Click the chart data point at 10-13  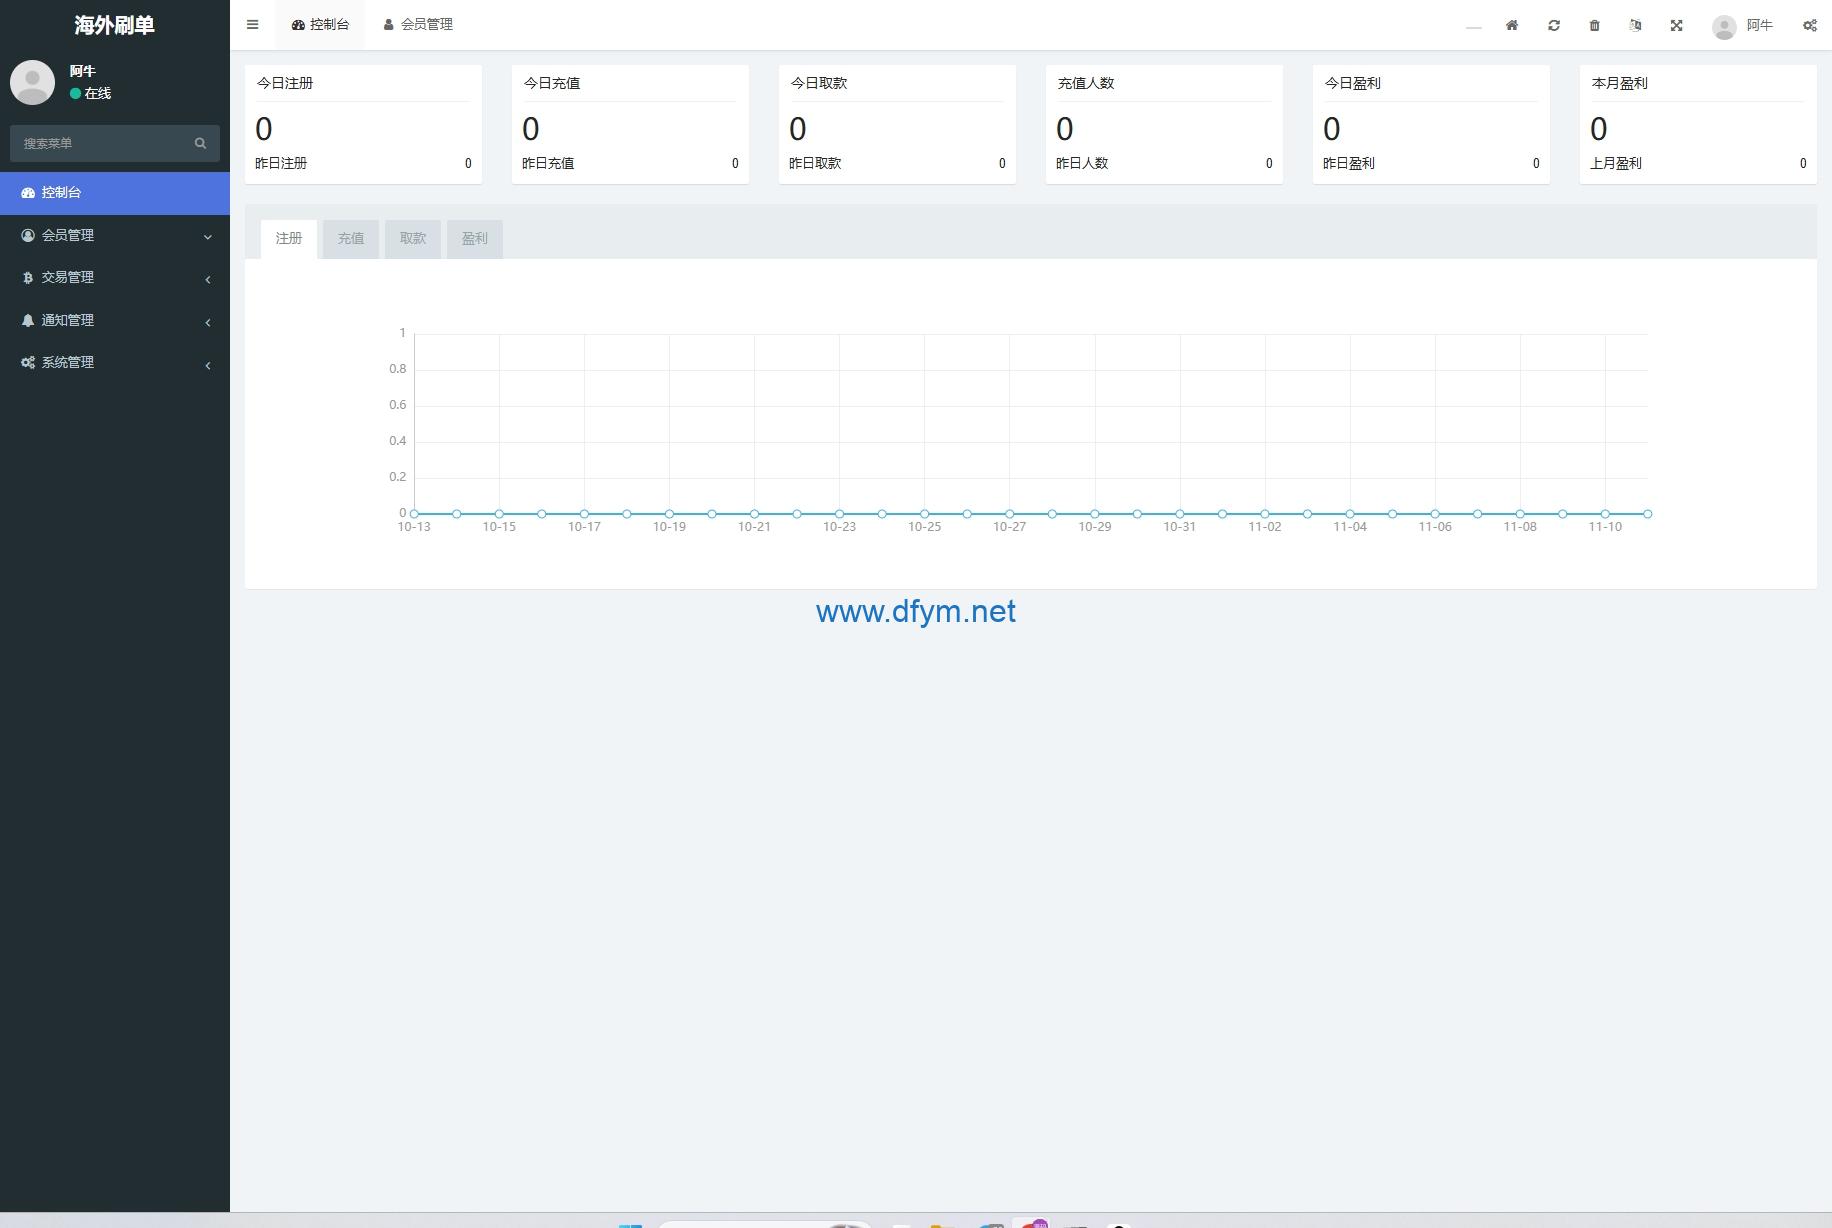click(x=414, y=514)
